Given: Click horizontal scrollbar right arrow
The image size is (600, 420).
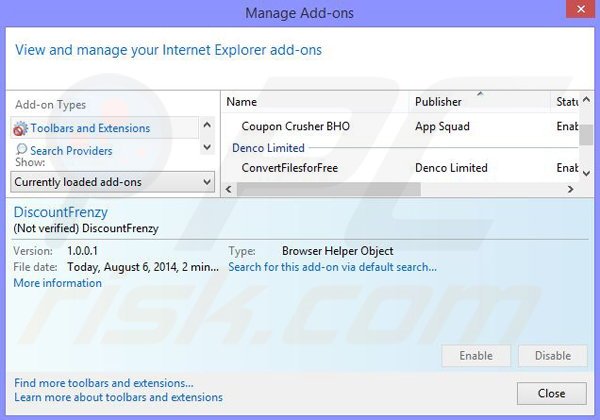Looking at the screenshot, I should pos(570,189).
